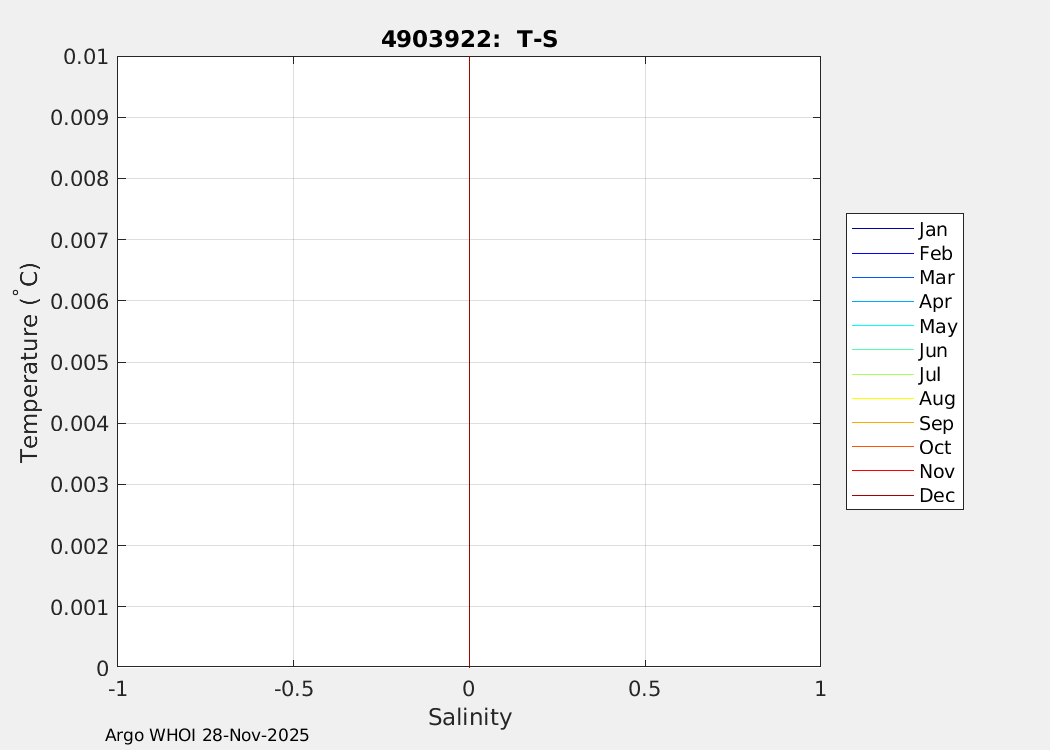Select the Feb legend entry text
This screenshot has width=1050, height=750.
tap(935, 254)
